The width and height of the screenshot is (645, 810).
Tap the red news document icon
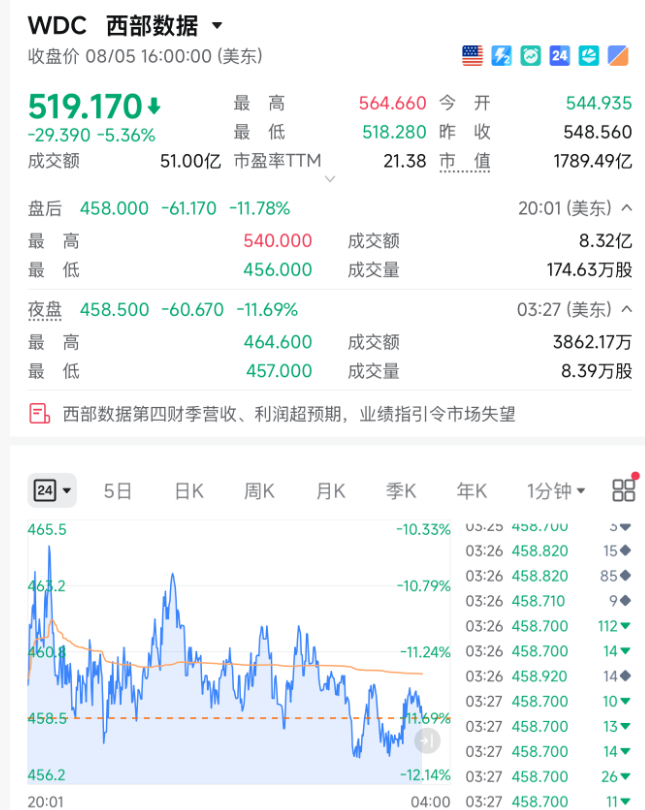click(x=39, y=414)
